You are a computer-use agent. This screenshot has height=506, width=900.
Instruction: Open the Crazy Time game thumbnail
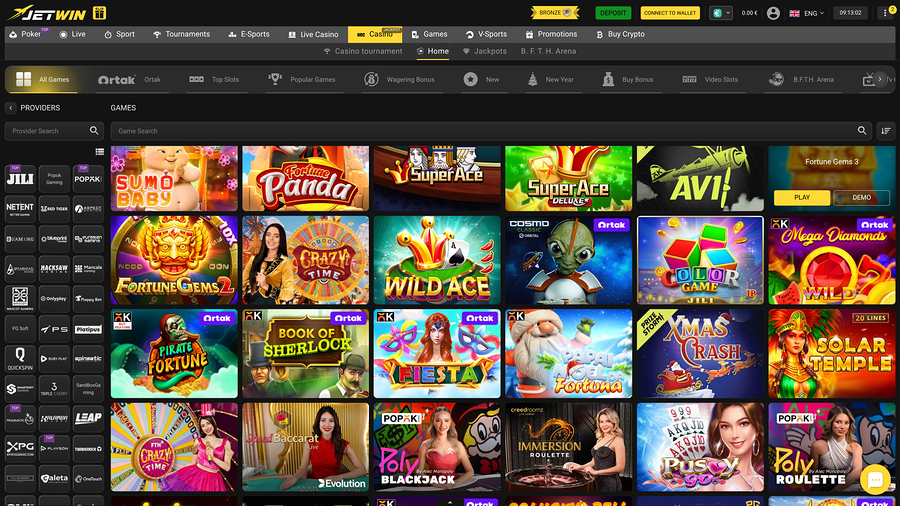pyautogui.click(x=305, y=260)
